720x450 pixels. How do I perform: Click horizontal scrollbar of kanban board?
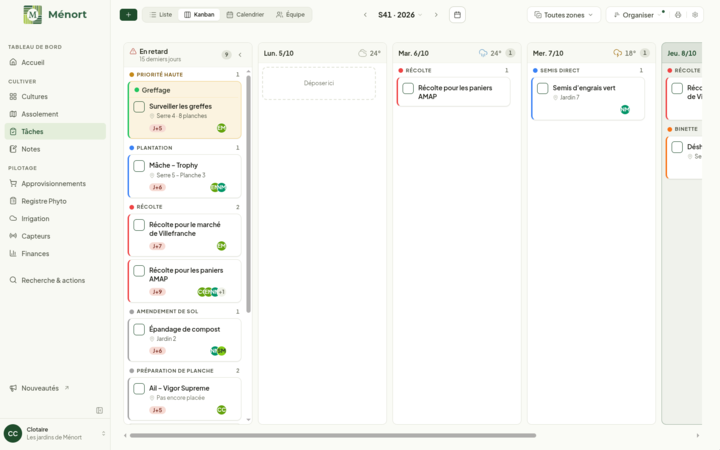pyautogui.click(x=333, y=435)
